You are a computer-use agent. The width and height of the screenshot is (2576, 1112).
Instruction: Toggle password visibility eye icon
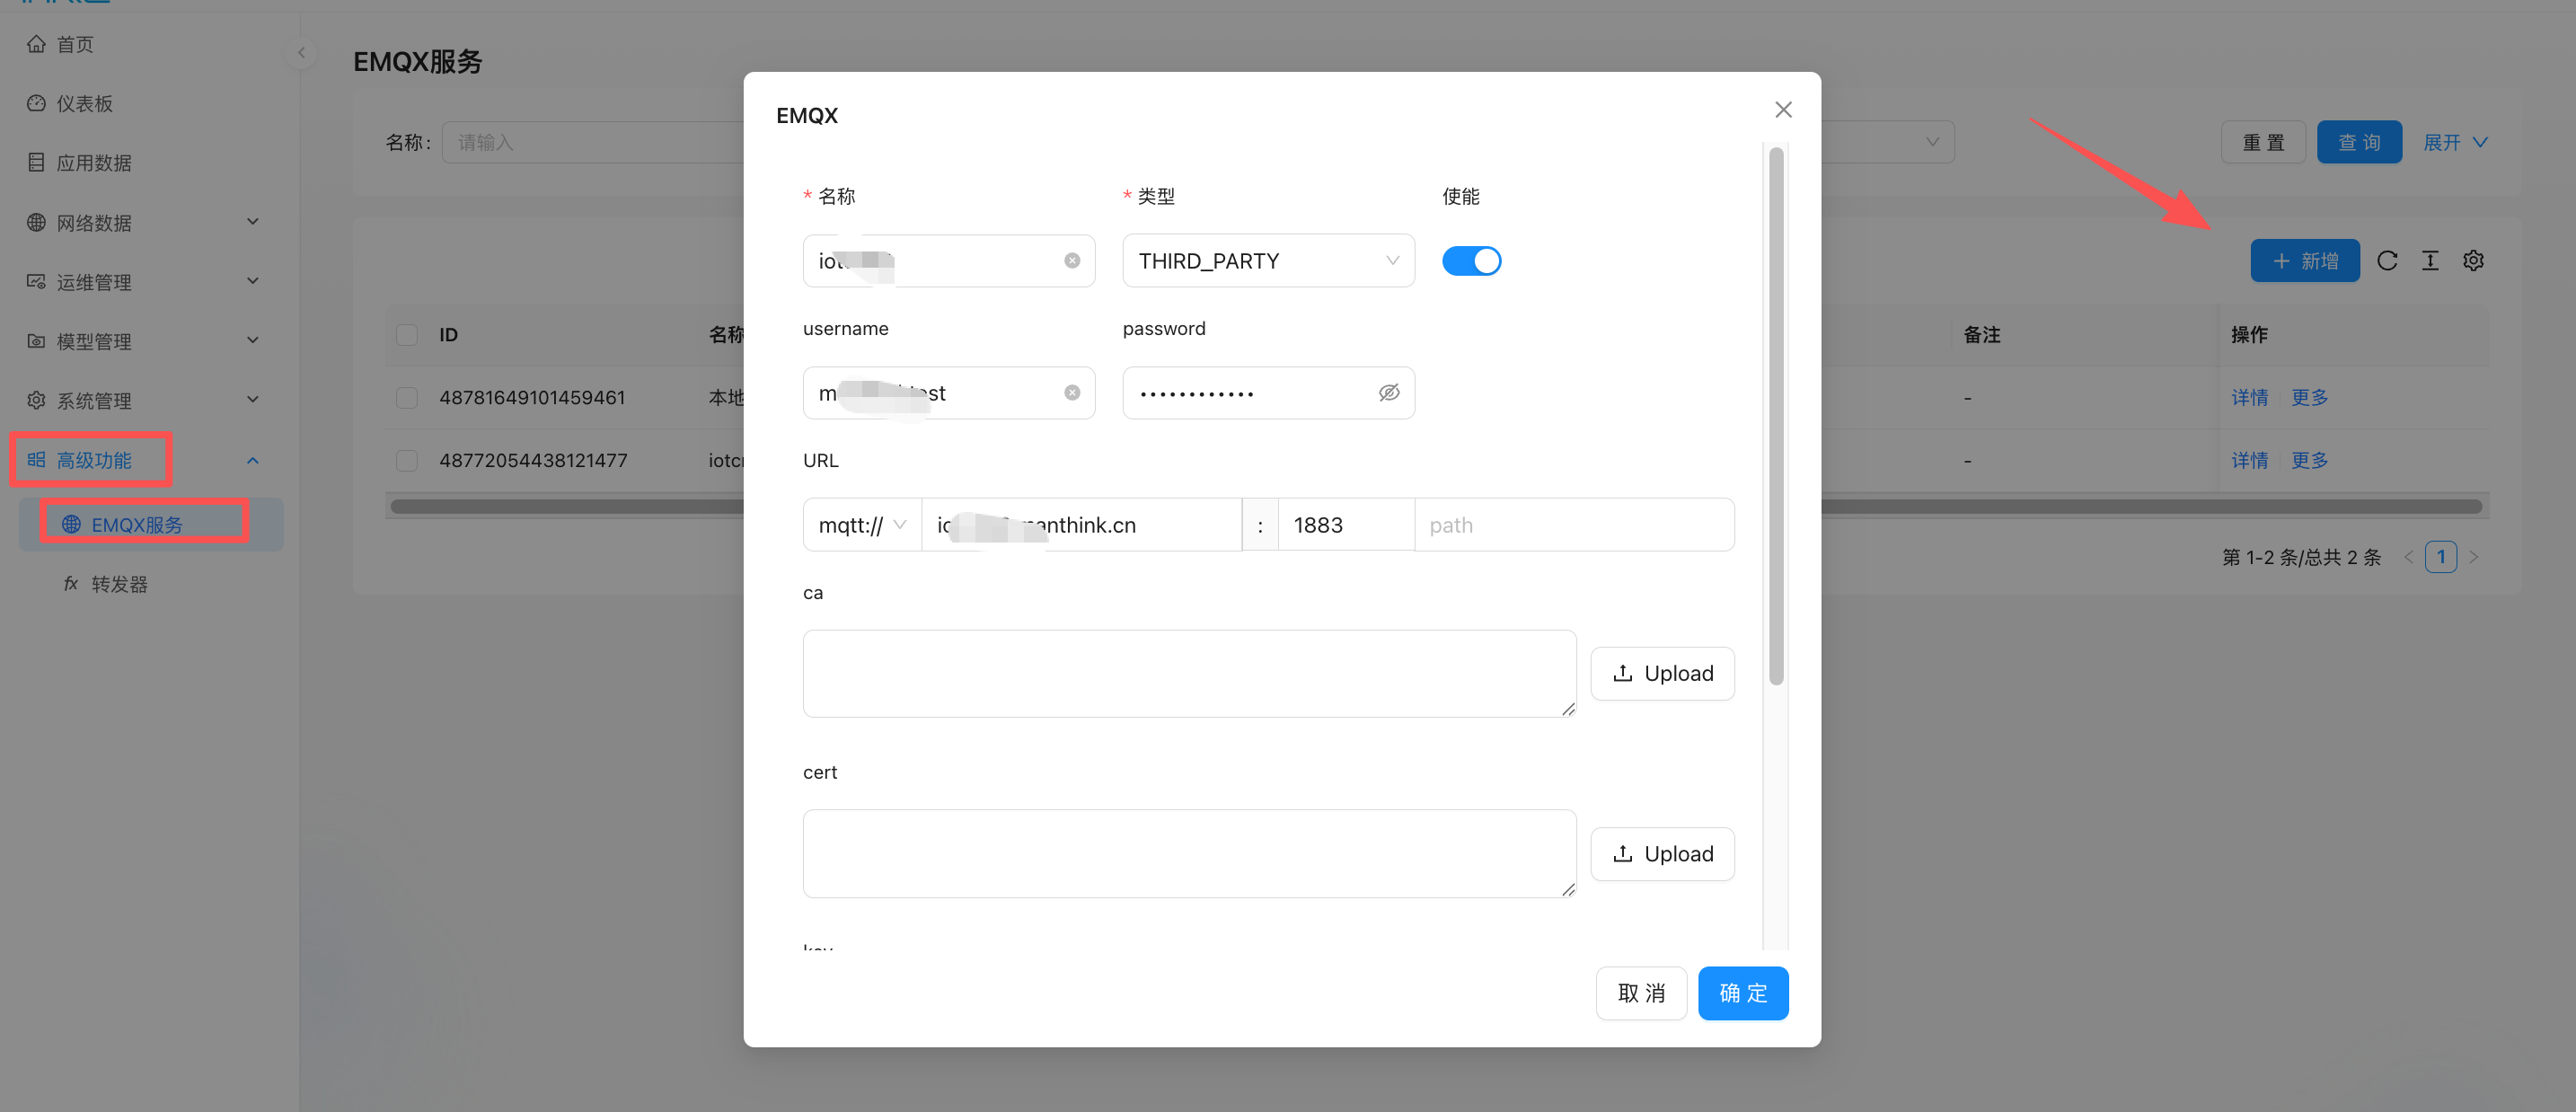pos(1389,393)
